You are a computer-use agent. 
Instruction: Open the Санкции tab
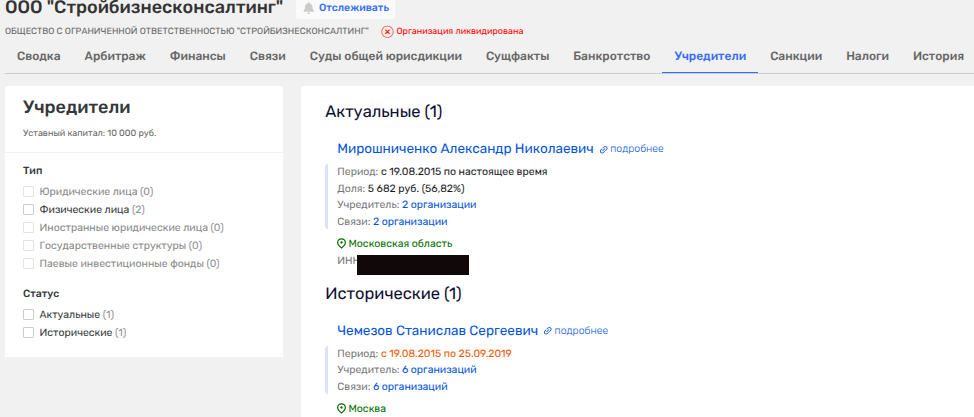[x=796, y=56]
